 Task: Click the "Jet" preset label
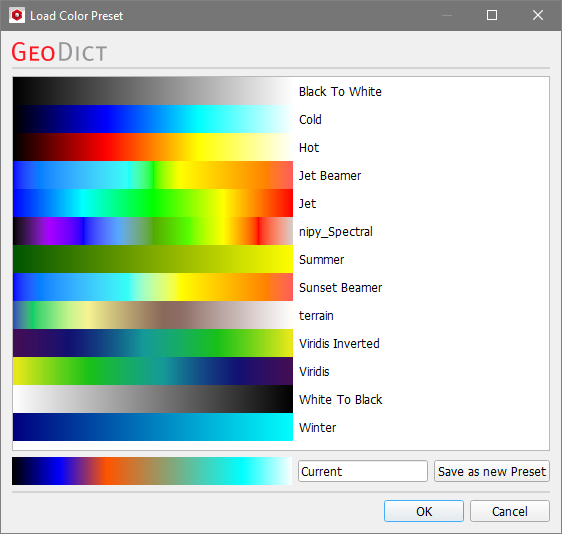coord(308,204)
